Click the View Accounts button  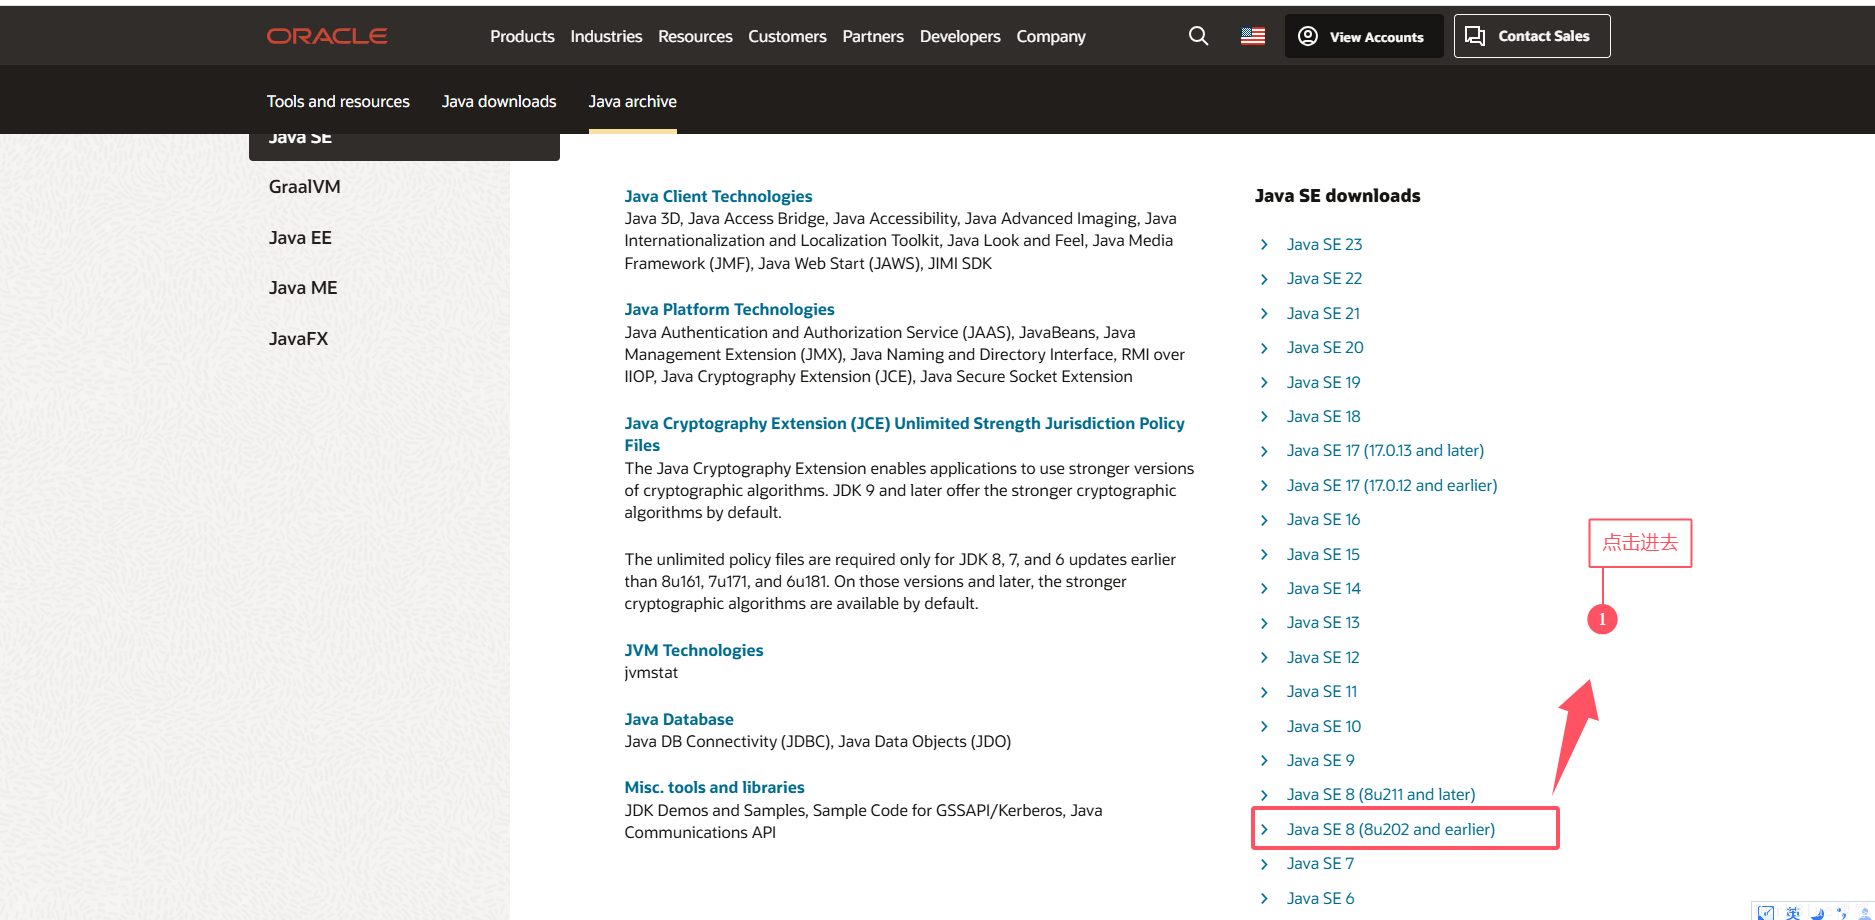click(1363, 36)
